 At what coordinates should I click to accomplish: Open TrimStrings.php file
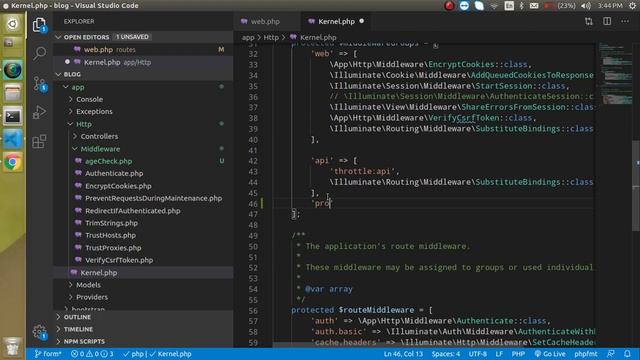(x=143, y=223)
